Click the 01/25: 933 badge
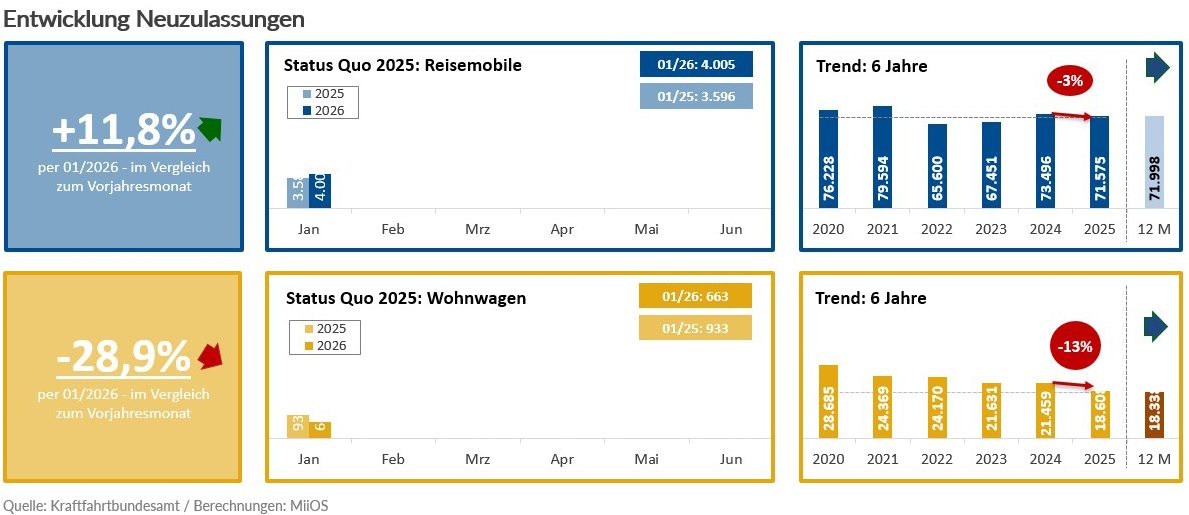This screenshot has width=1189, height=515. click(694, 328)
